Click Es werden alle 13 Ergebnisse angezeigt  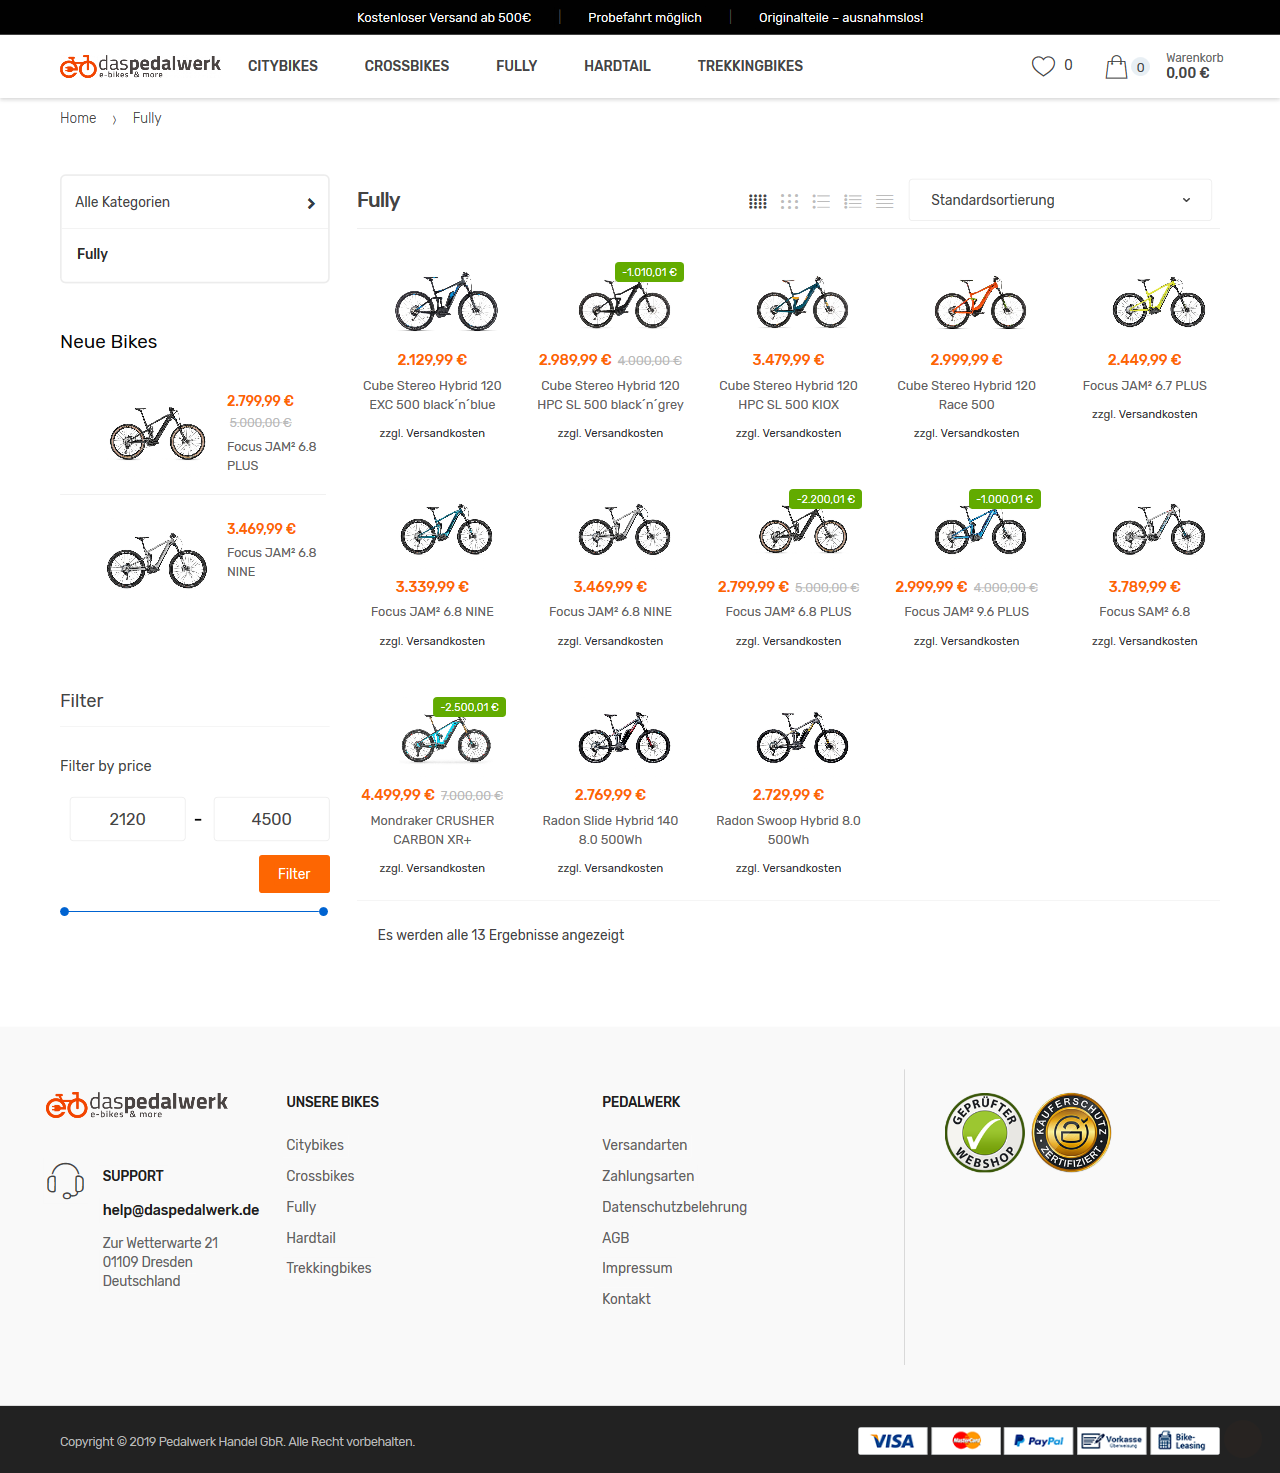(501, 935)
